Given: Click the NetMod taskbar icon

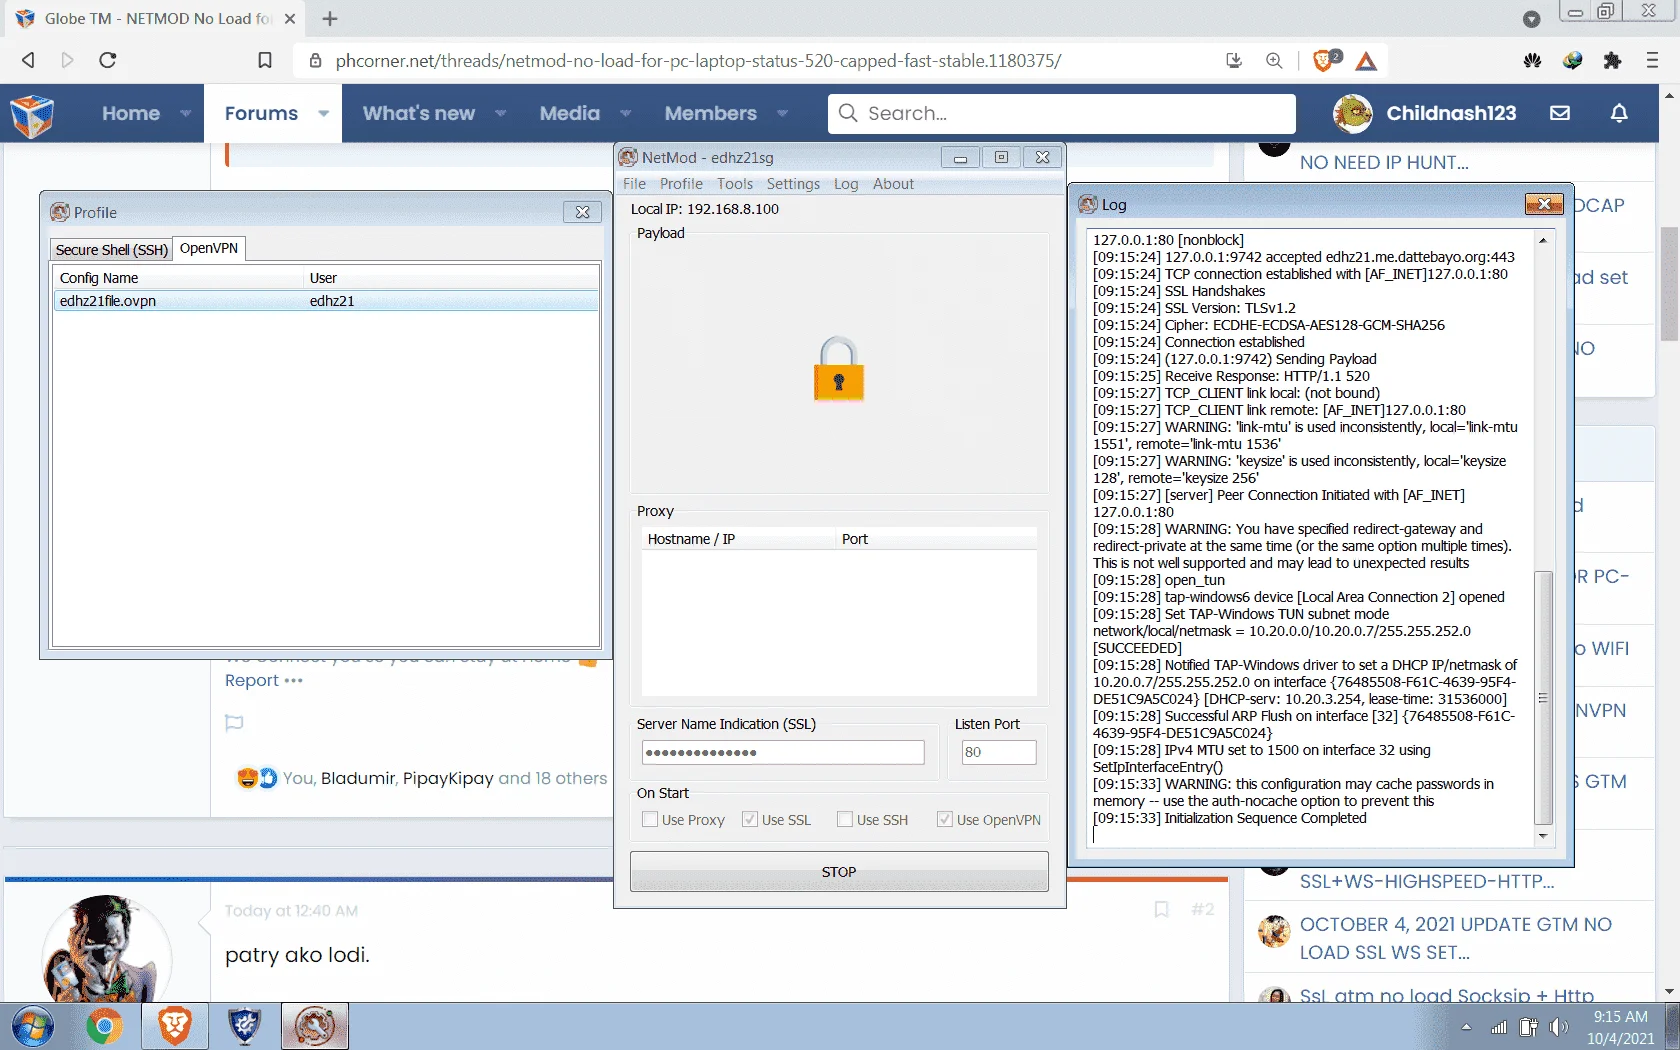Looking at the screenshot, I should 315,1027.
